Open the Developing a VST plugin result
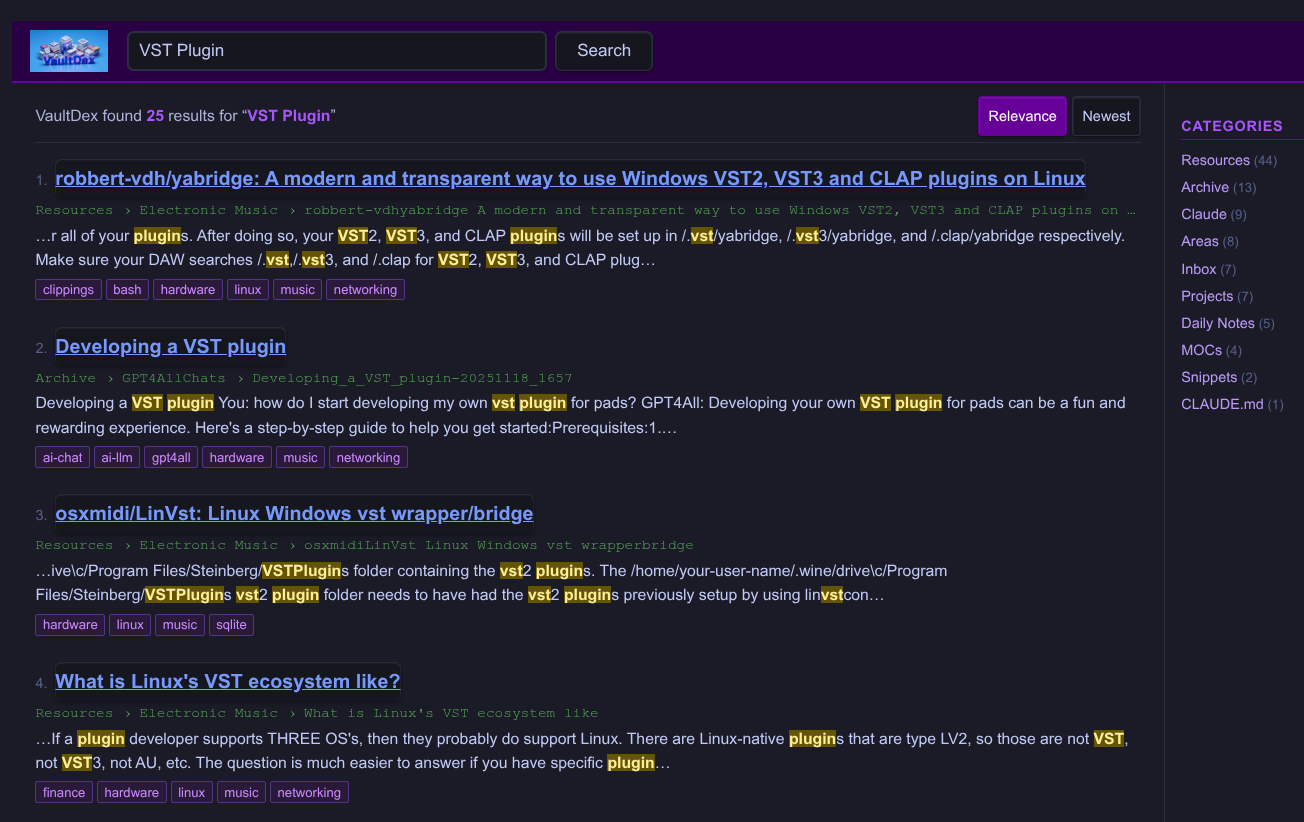This screenshot has height=822, width=1304. [171, 347]
